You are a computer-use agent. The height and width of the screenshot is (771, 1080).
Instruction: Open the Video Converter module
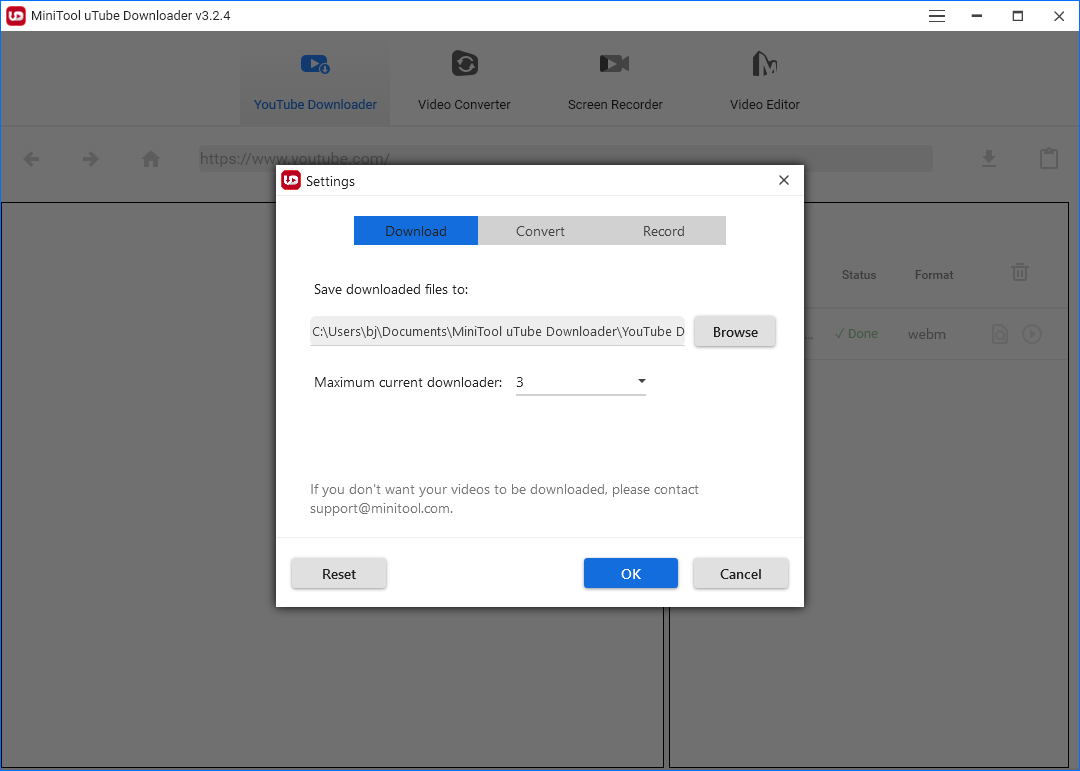tap(464, 80)
